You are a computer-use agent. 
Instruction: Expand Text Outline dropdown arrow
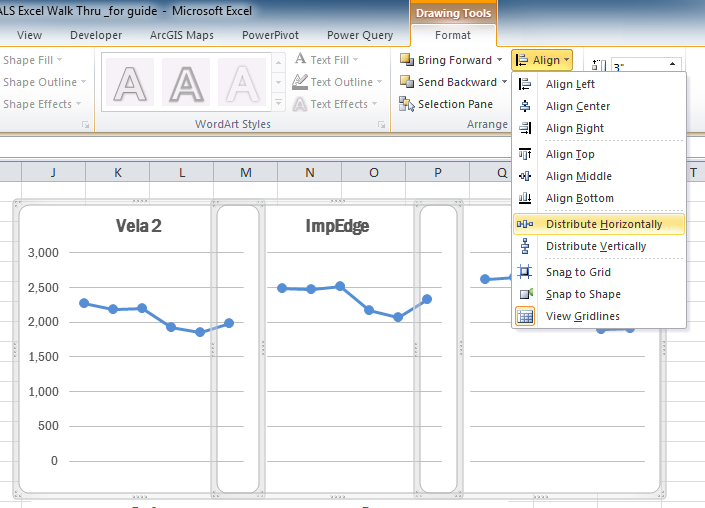[x=379, y=81]
